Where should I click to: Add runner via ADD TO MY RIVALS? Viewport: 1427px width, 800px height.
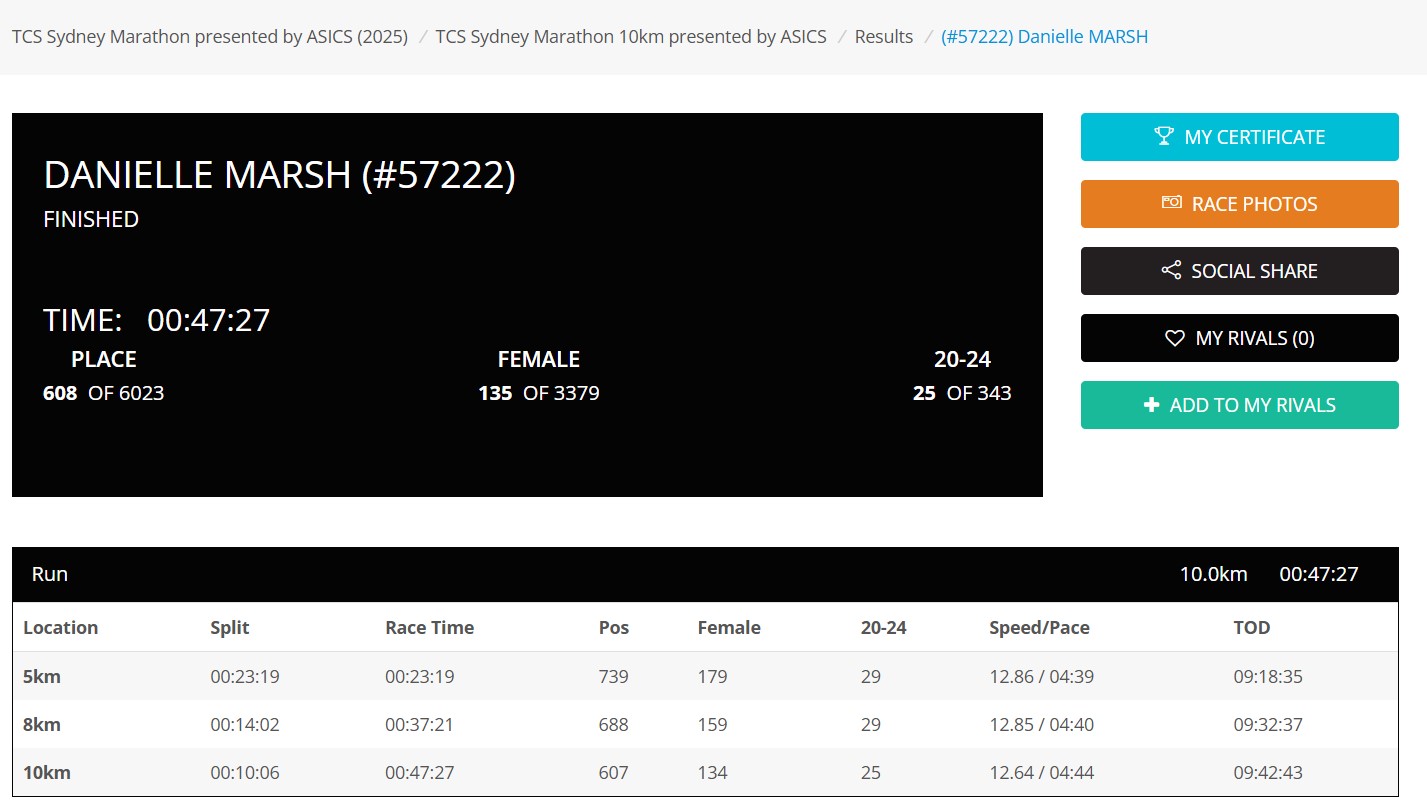pyautogui.click(x=1240, y=405)
